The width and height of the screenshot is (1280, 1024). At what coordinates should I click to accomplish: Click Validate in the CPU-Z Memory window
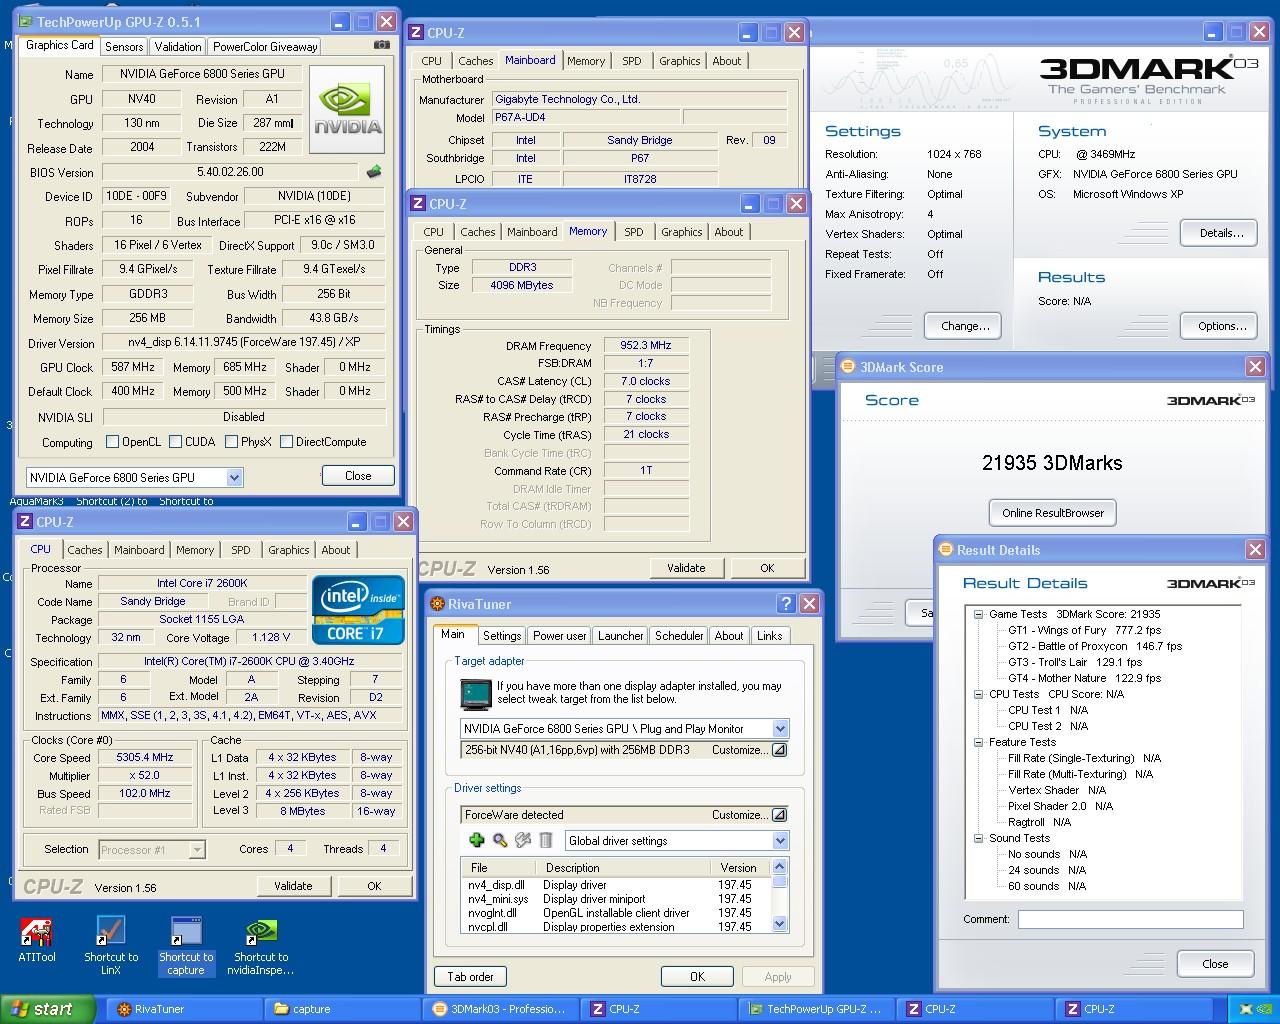tap(686, 568)
